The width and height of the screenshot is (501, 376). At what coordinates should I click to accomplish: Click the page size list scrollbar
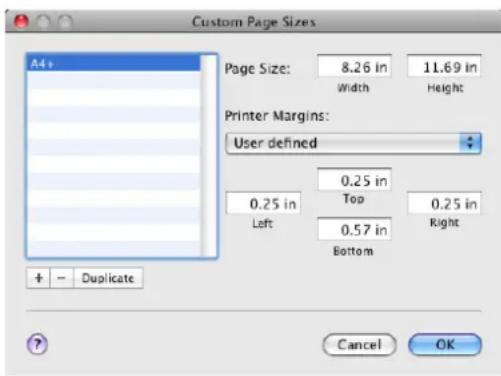[x=209, y=156]
